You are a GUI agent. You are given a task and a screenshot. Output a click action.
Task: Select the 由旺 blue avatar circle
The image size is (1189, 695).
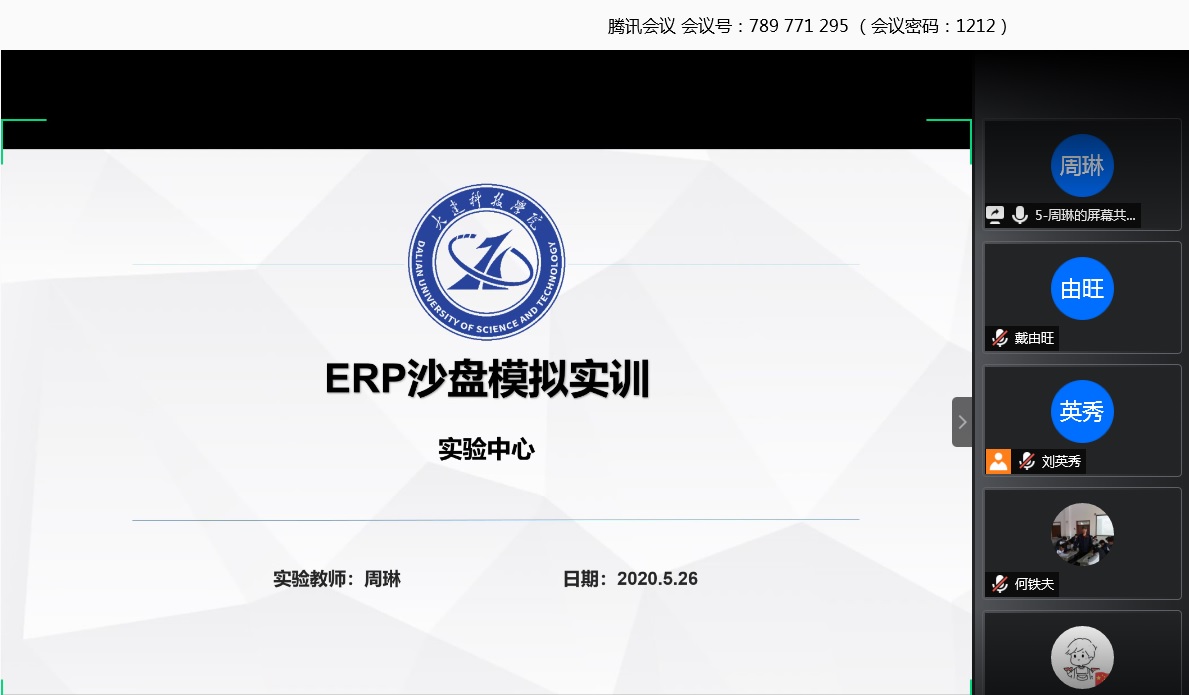pyautogui.click(x=1082, y=289)
